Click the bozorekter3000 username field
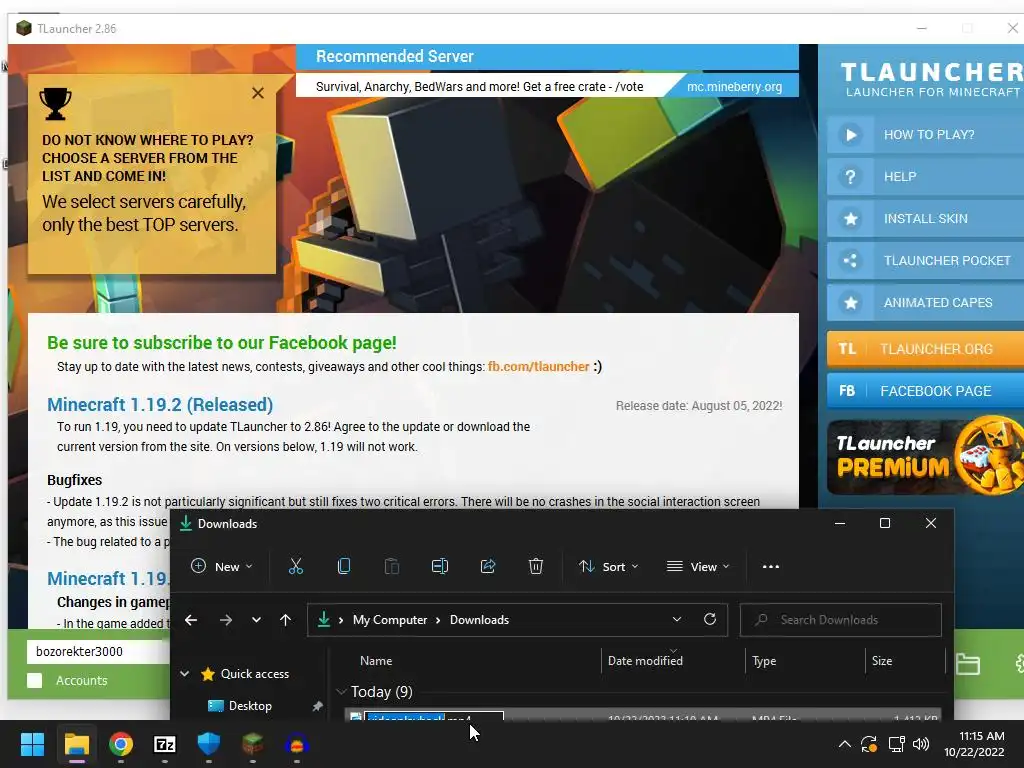This screenshot has height=768, width=1024. 98,651
